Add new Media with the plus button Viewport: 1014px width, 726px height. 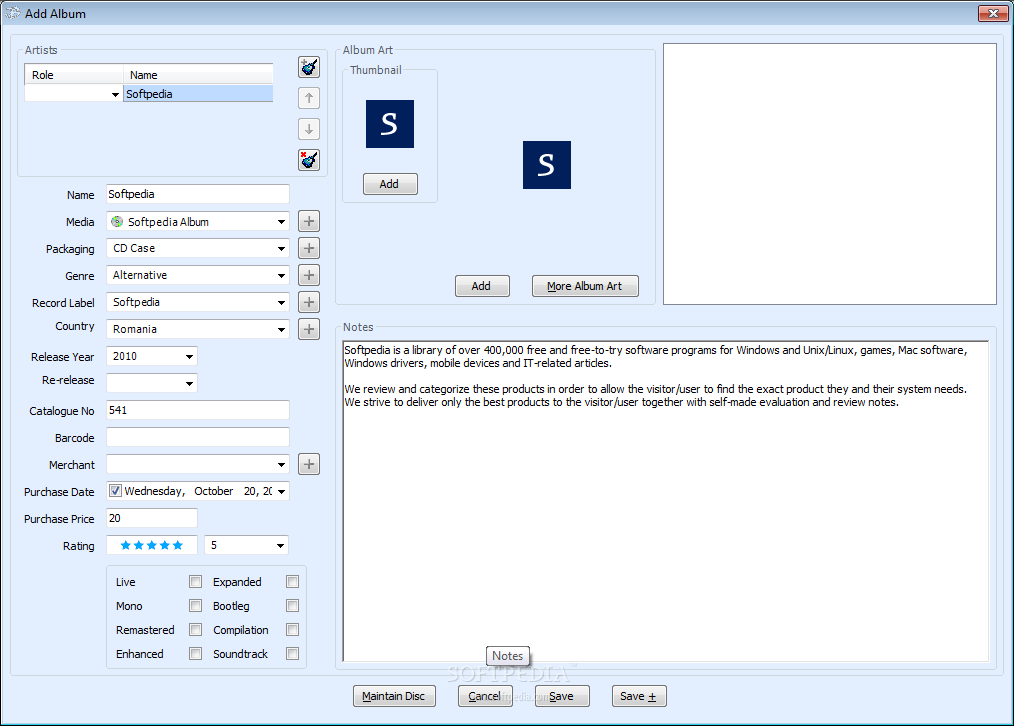309,221
